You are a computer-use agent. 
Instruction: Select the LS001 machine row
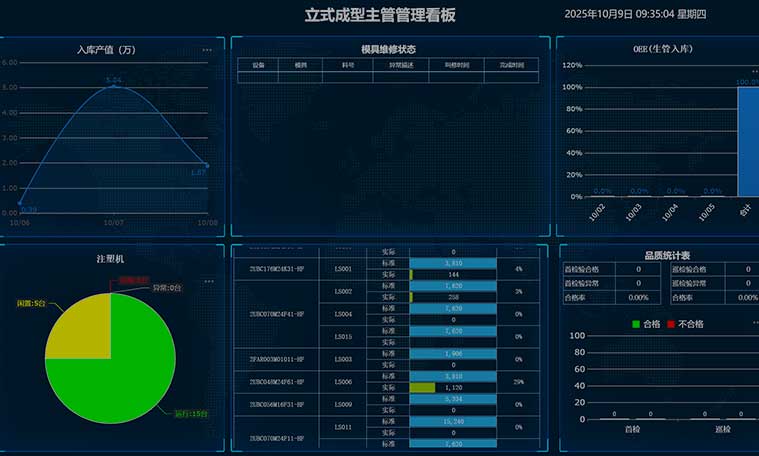click(343, 268)
